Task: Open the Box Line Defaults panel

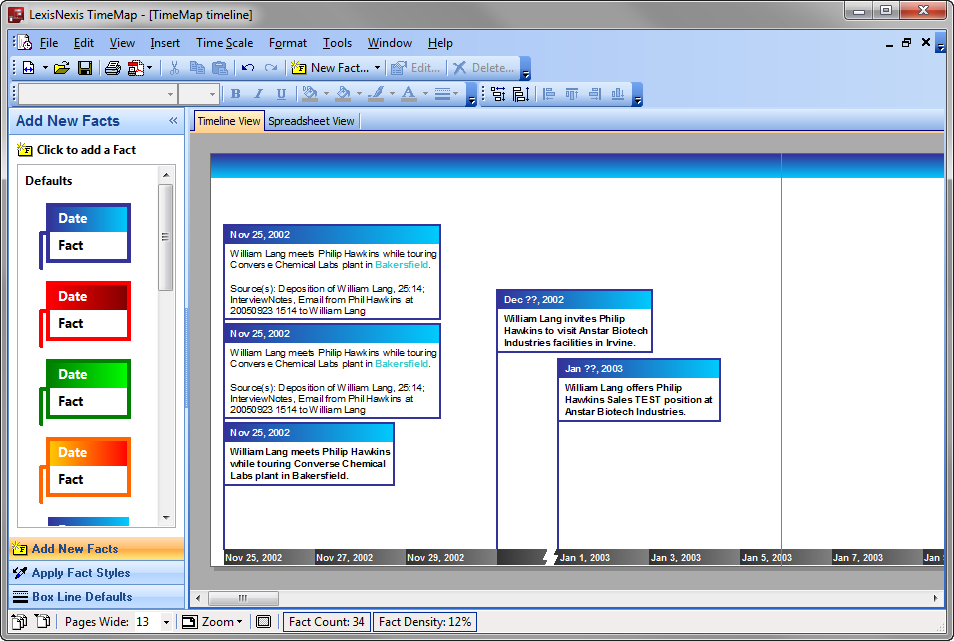Action: coord(97,597)
